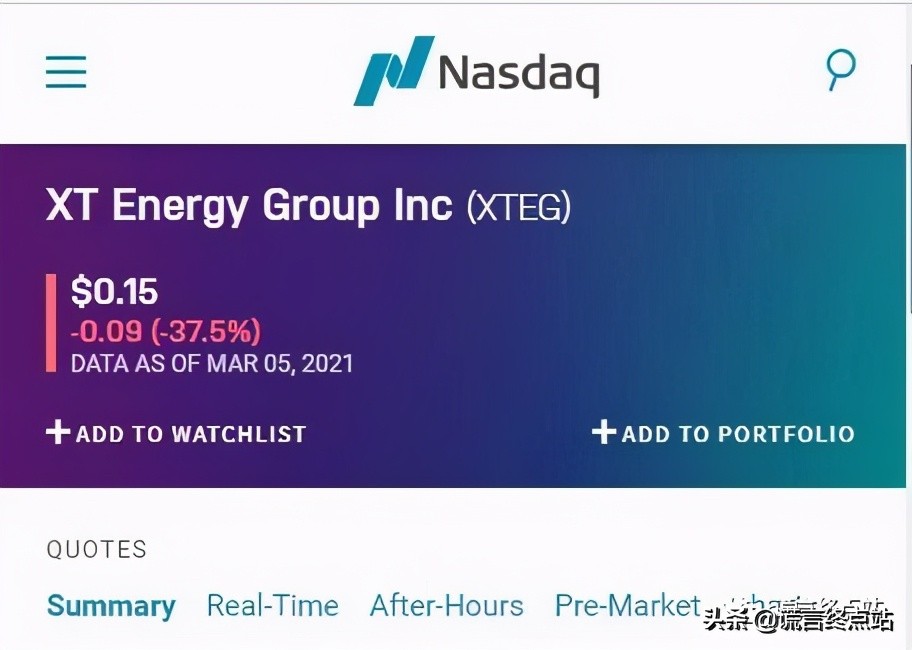Click the Nasdaq wordmark text

pos(518,72)
